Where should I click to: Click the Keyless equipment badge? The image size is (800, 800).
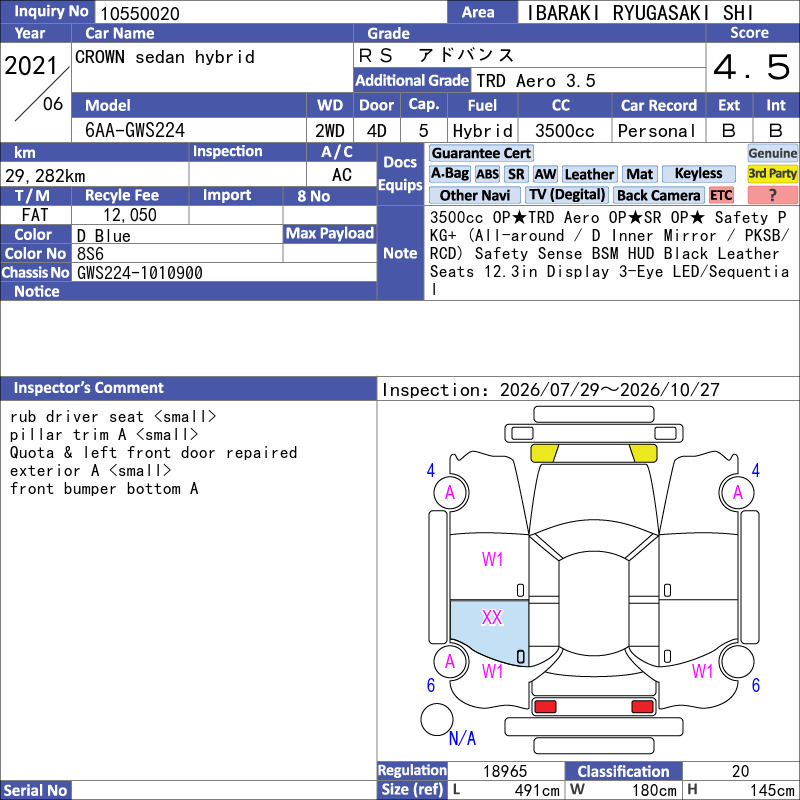pos(698,174)
